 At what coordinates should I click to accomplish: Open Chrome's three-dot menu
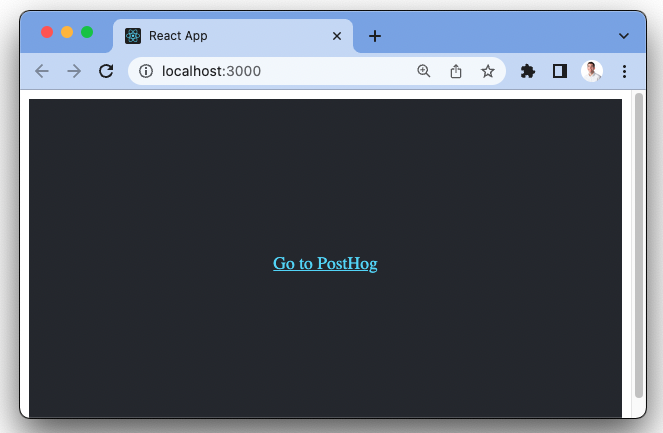coord(624,71)
